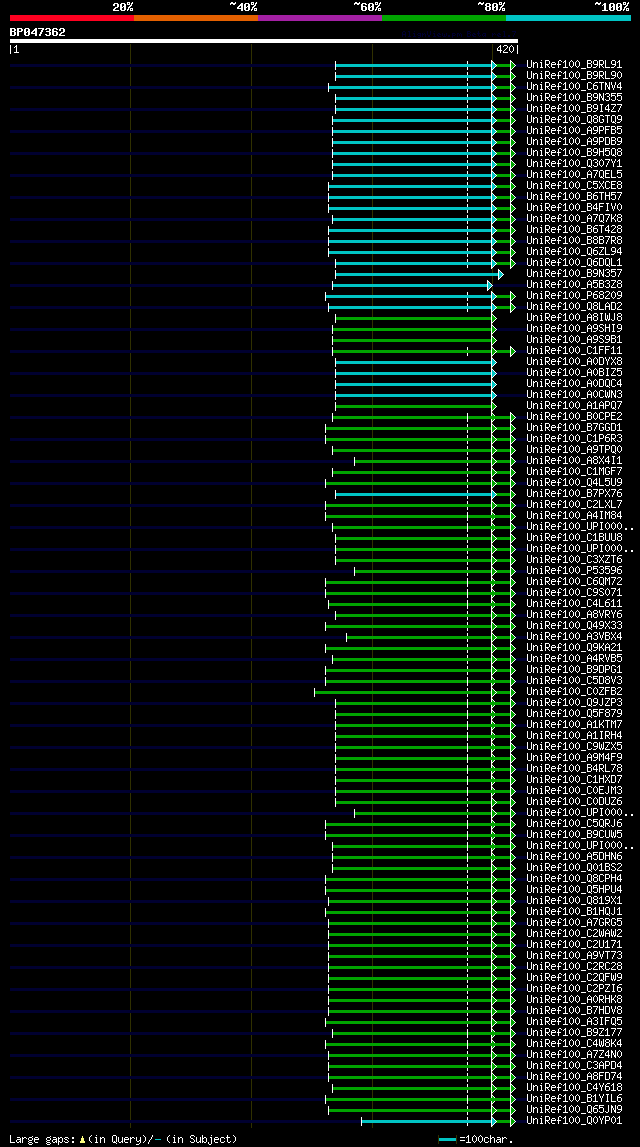Viewport: 640px width, 1147px height.
Task: Click the orange ~40% identity legend segment
Action: point(196,18)
